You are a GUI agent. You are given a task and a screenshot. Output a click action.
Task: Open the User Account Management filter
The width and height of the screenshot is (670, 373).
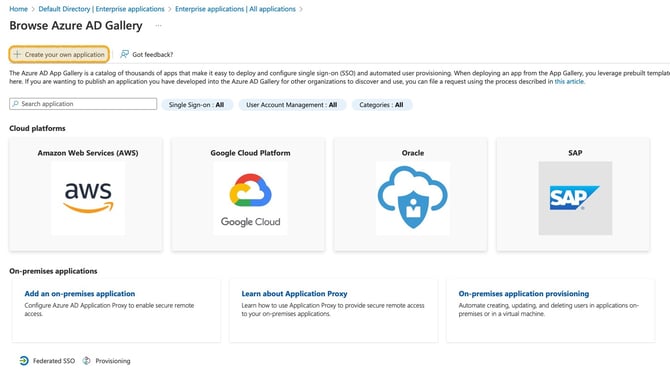click(x=292, y=105)
